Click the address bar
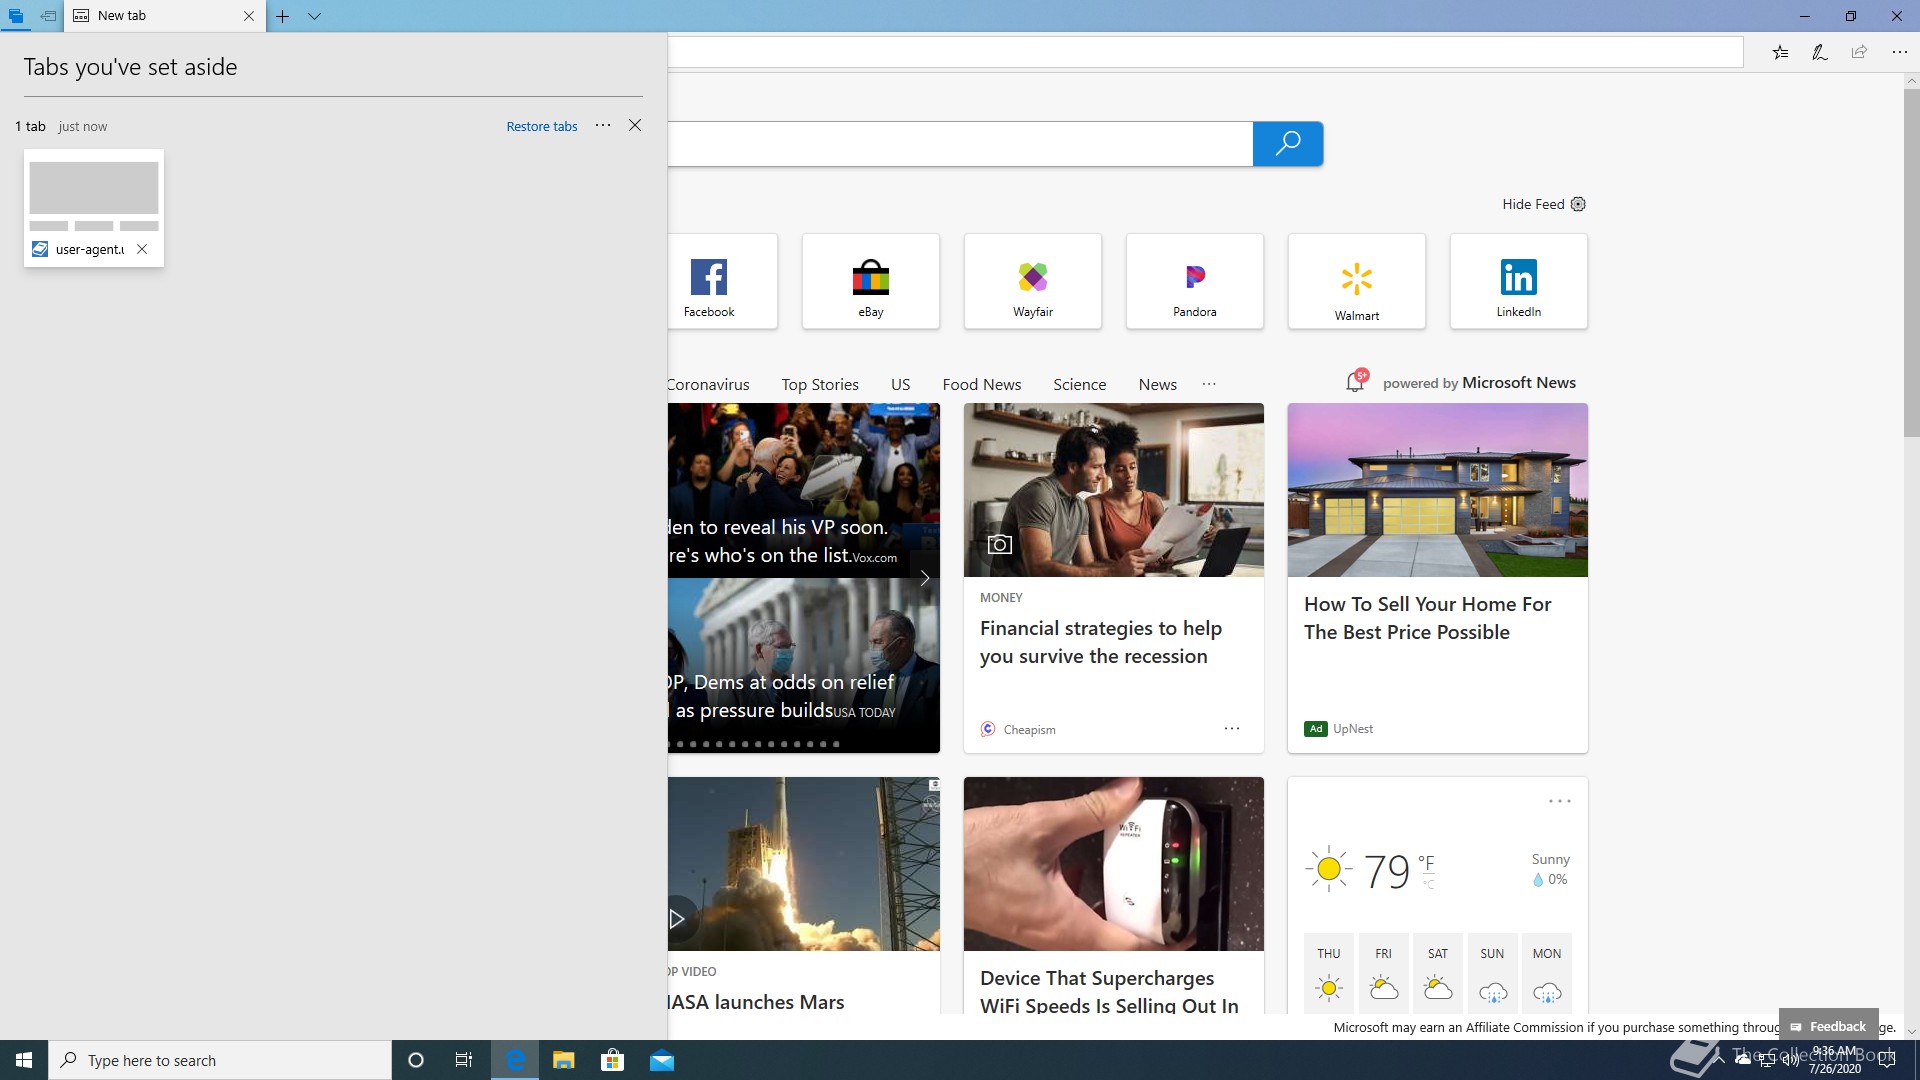 click(x=1205, y=52)
